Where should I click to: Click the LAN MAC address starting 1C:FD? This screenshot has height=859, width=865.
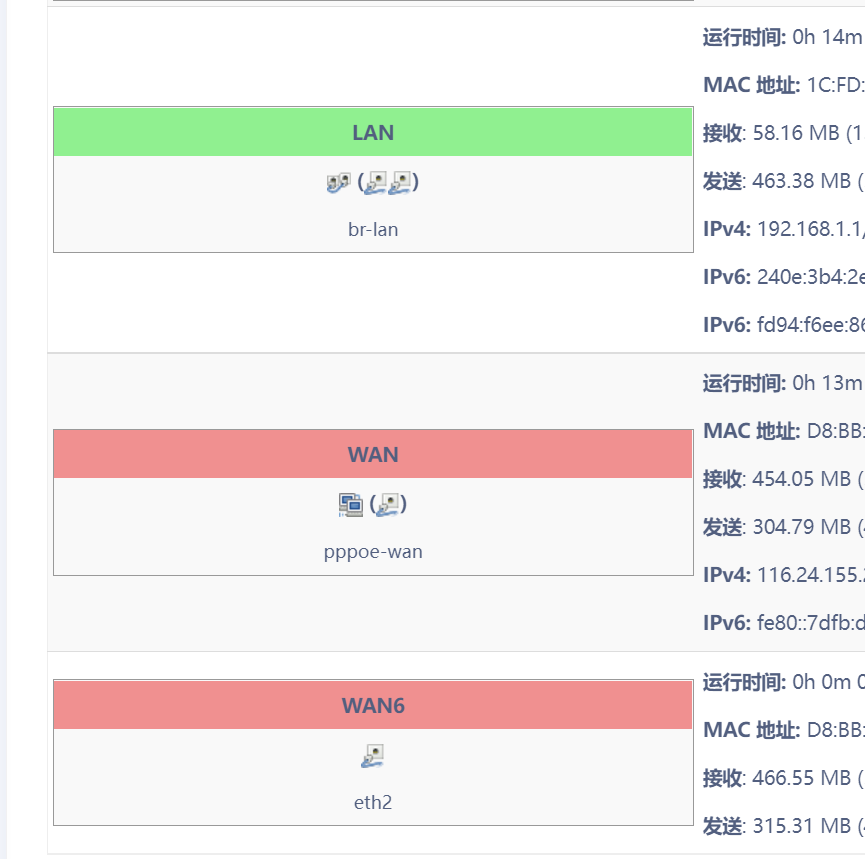click(790, 85)
